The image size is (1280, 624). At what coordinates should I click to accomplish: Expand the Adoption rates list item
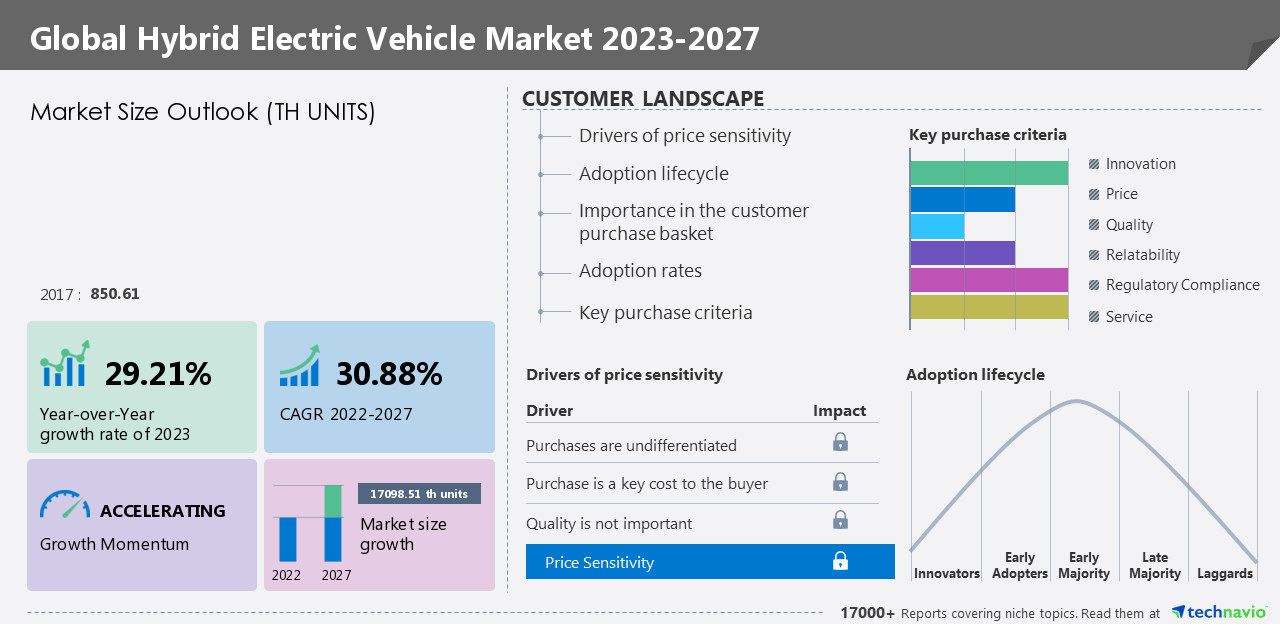pyautogui.click(x=640, y=270)
